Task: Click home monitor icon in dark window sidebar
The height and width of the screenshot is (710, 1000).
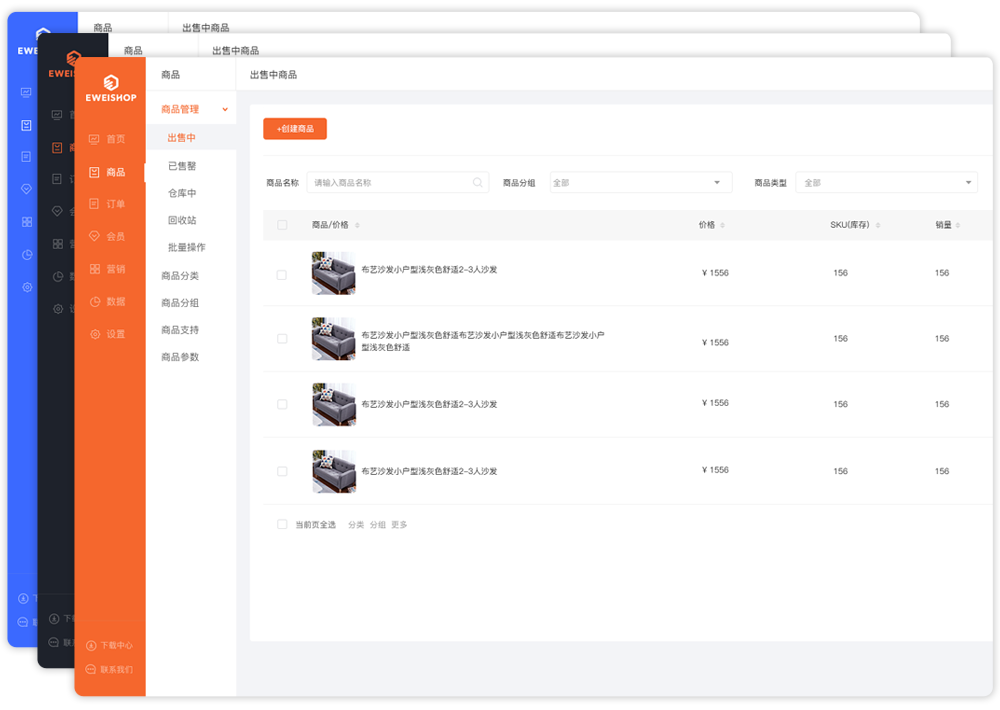Action: point(57,115)
